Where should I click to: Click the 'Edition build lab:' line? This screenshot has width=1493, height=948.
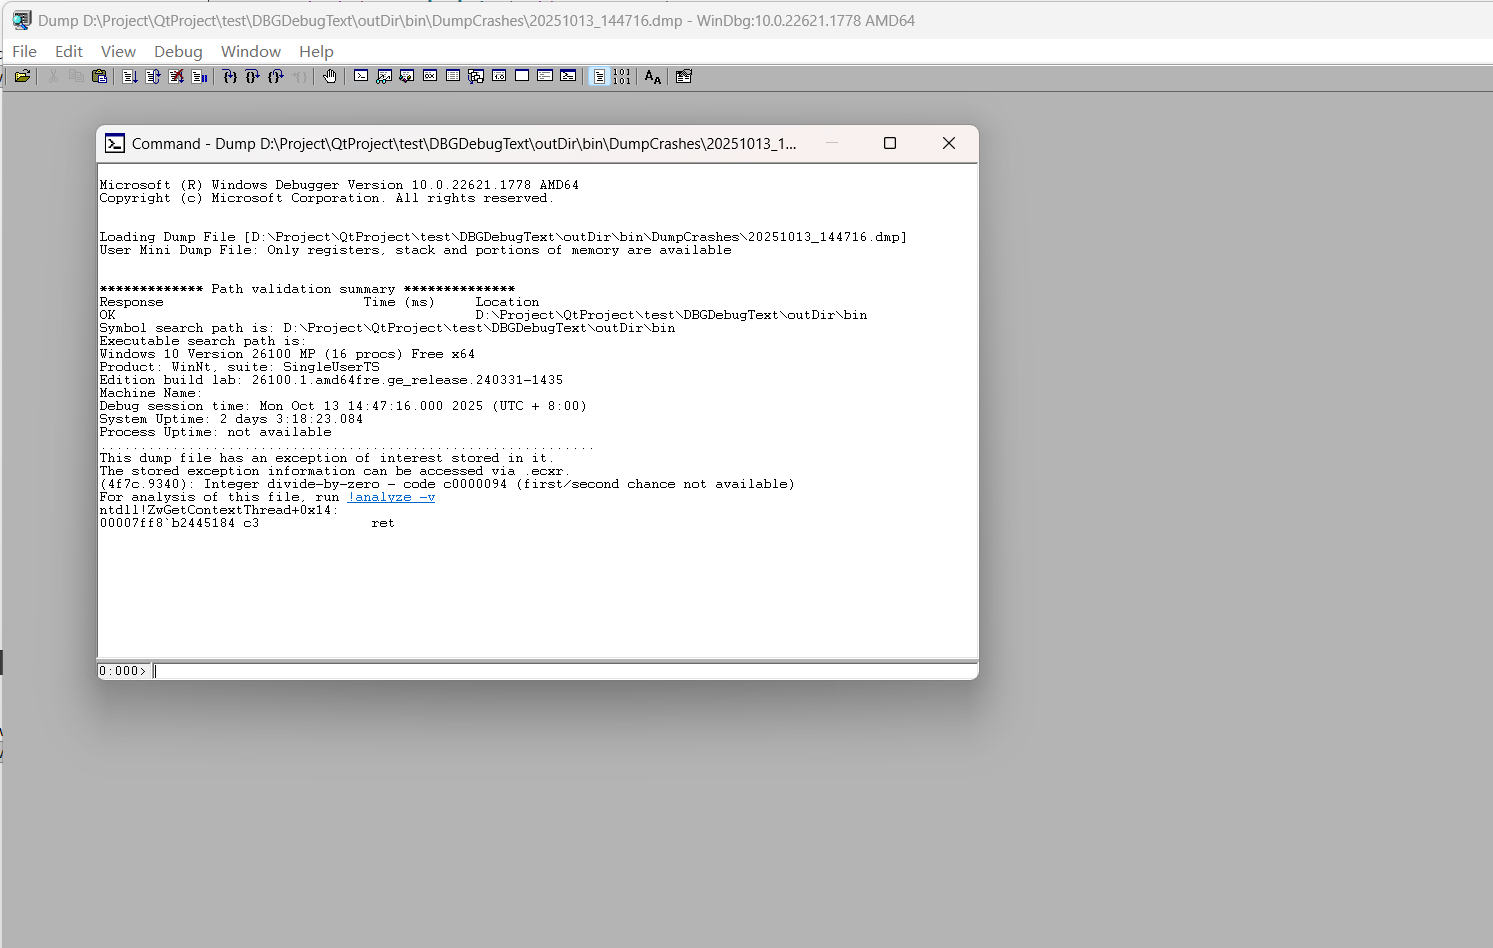[x=331, y=380]
